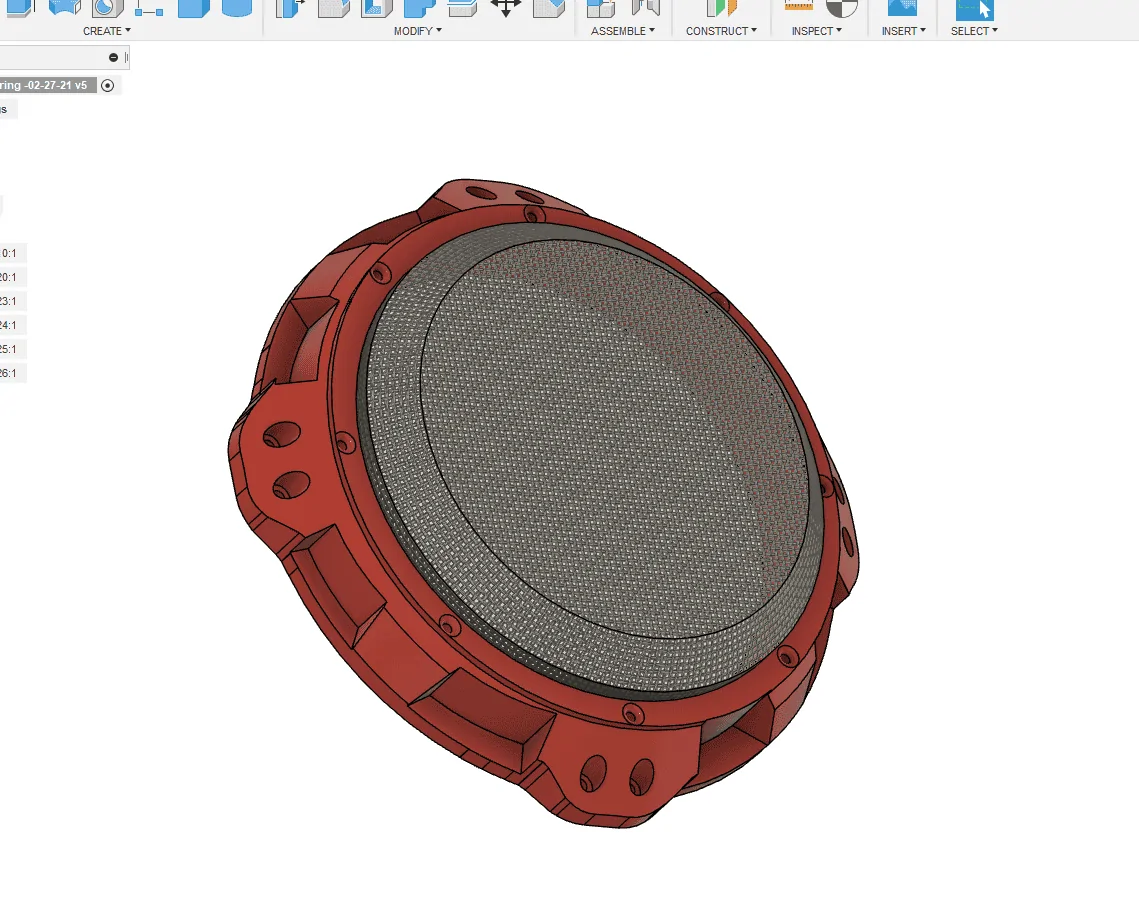Activate the ring -02-27-21 v5 component radio
The height and width of the screenshot is (898, 1139).
pos(108,86)
